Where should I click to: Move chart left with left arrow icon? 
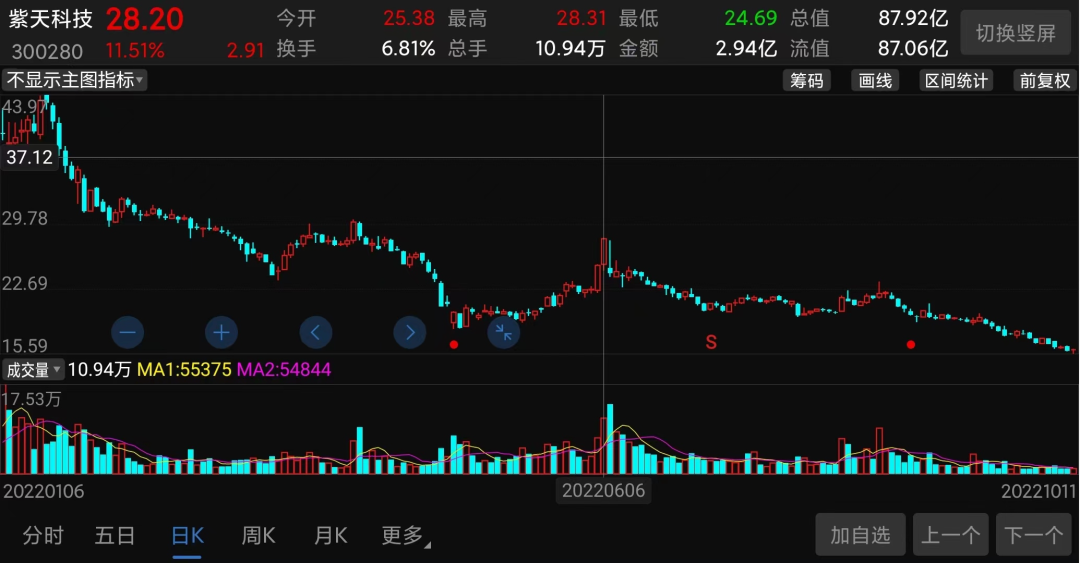[315, 333]
